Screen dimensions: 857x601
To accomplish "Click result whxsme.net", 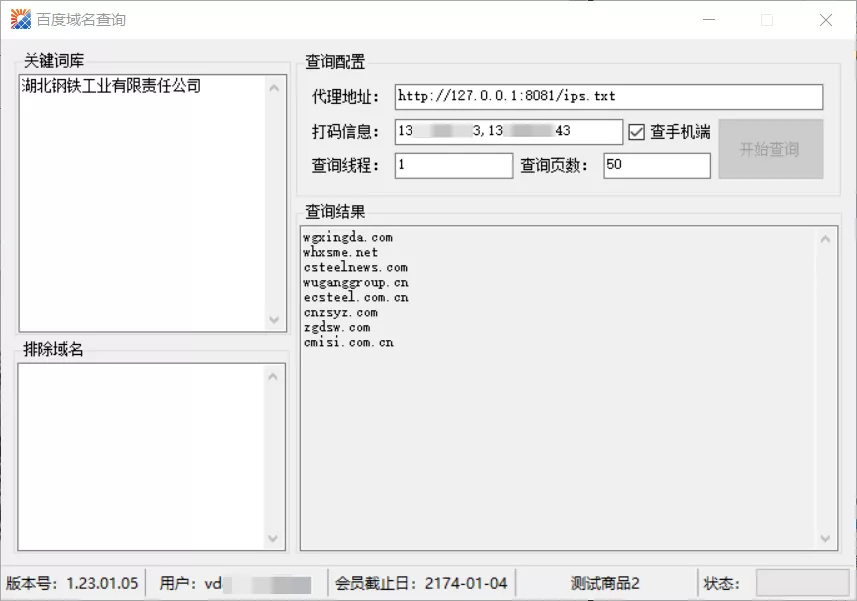I will [x=341, y=252].
